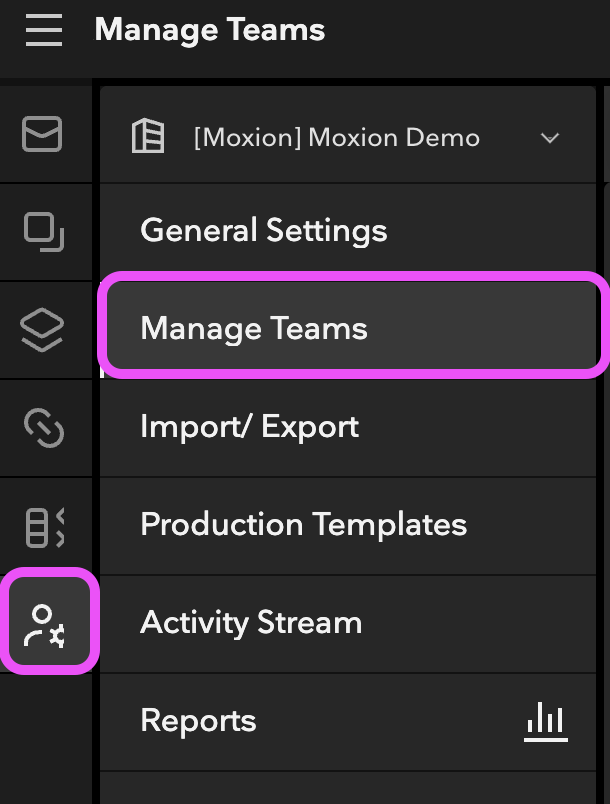Select the overlapping squares sidebar icon
This screenshot has height=804, width=610.
pyautogui.click(x=44, y=232)
